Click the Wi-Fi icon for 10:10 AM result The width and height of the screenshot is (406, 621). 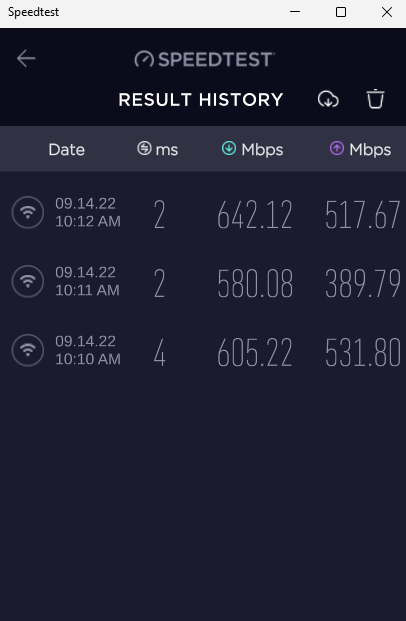tap(28, 350)
